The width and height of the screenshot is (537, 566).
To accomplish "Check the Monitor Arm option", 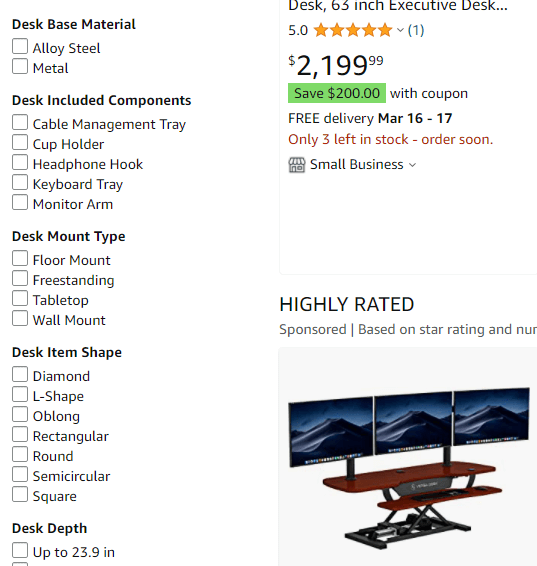I will (x=20, y=203).
